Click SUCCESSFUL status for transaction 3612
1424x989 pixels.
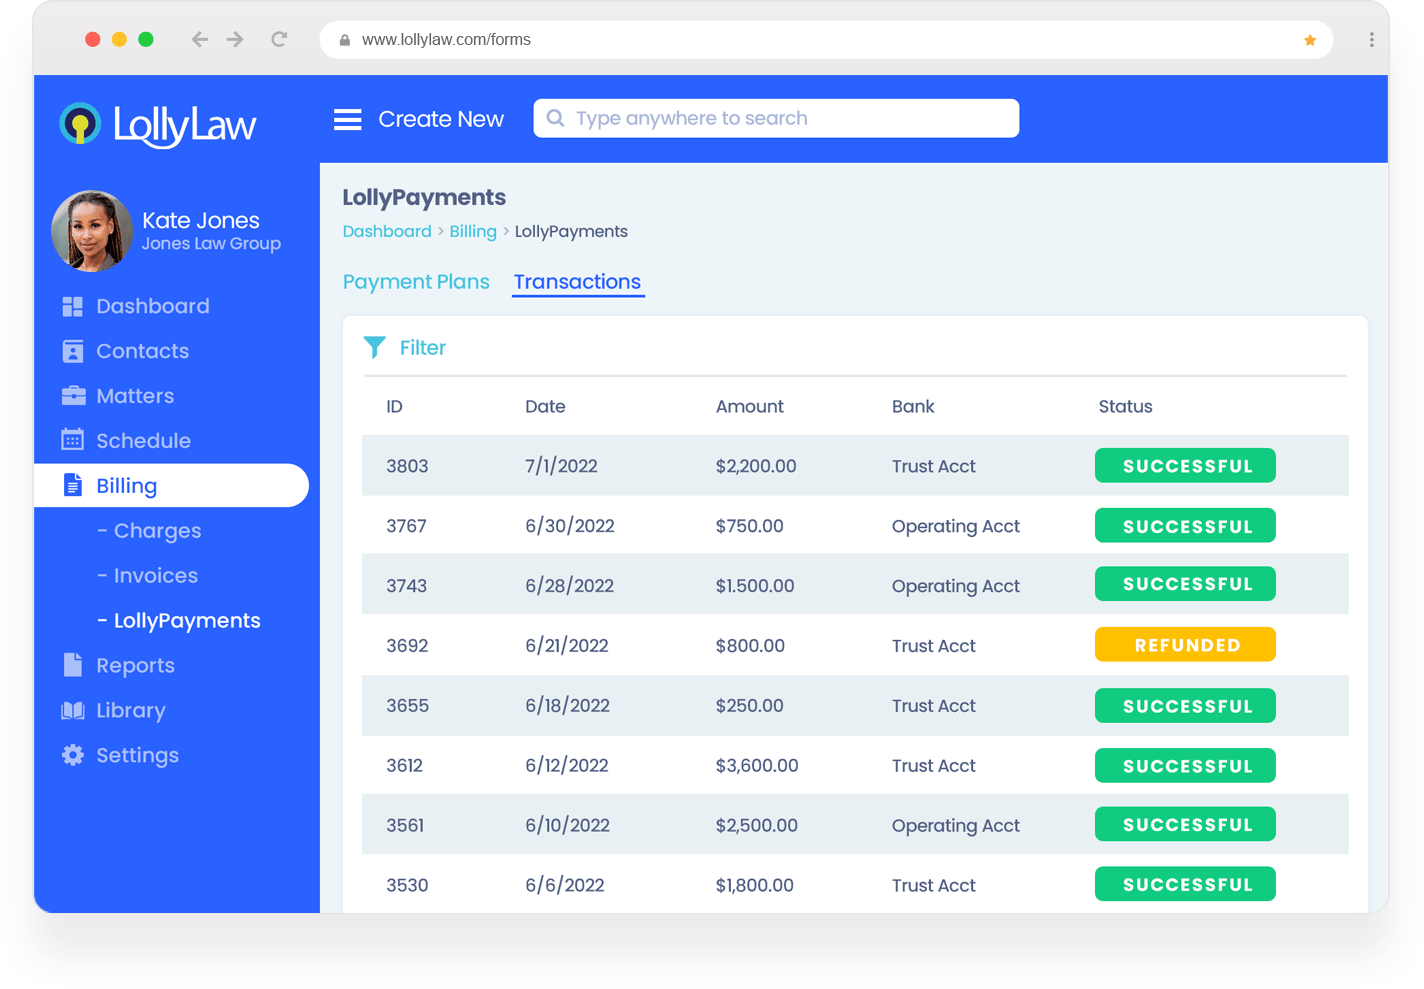tap(1185, 765)
